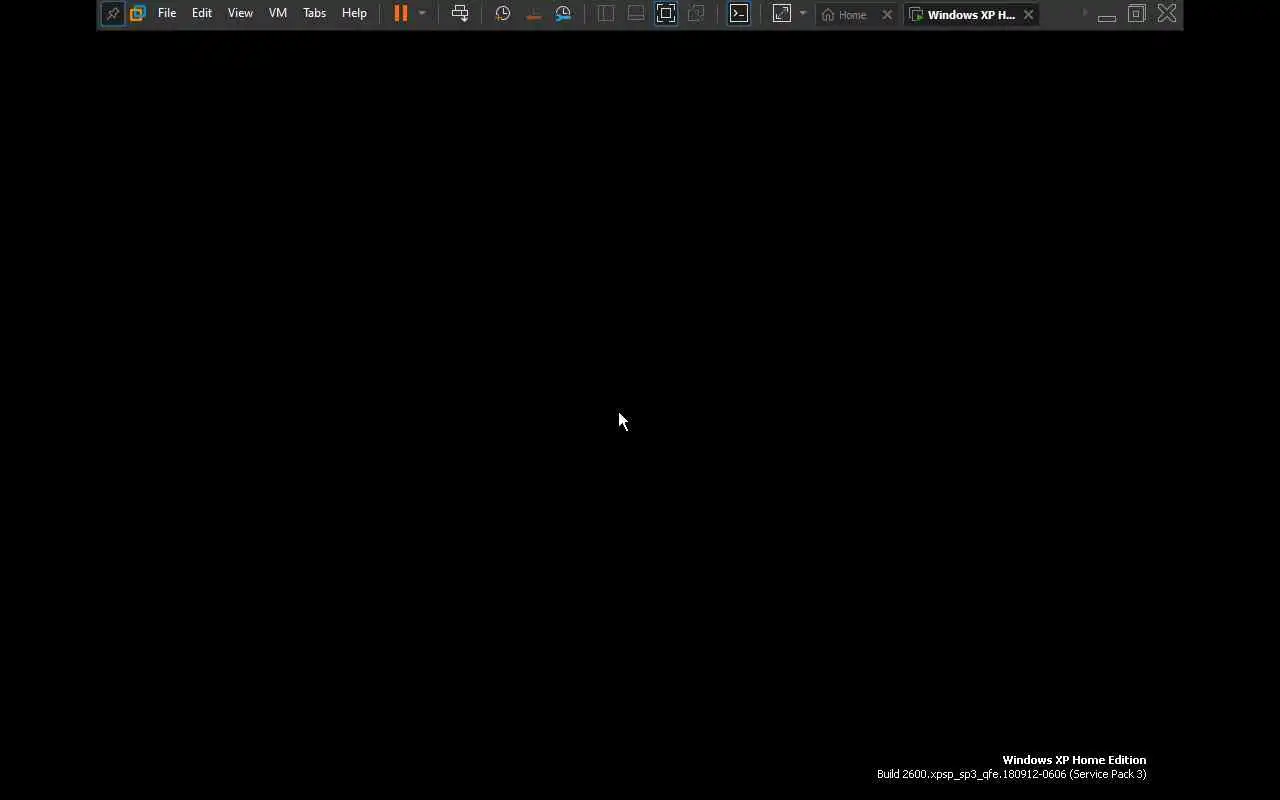
Task: Send Ctrl+Alt+Del to the VM
Action: (460, 14)
